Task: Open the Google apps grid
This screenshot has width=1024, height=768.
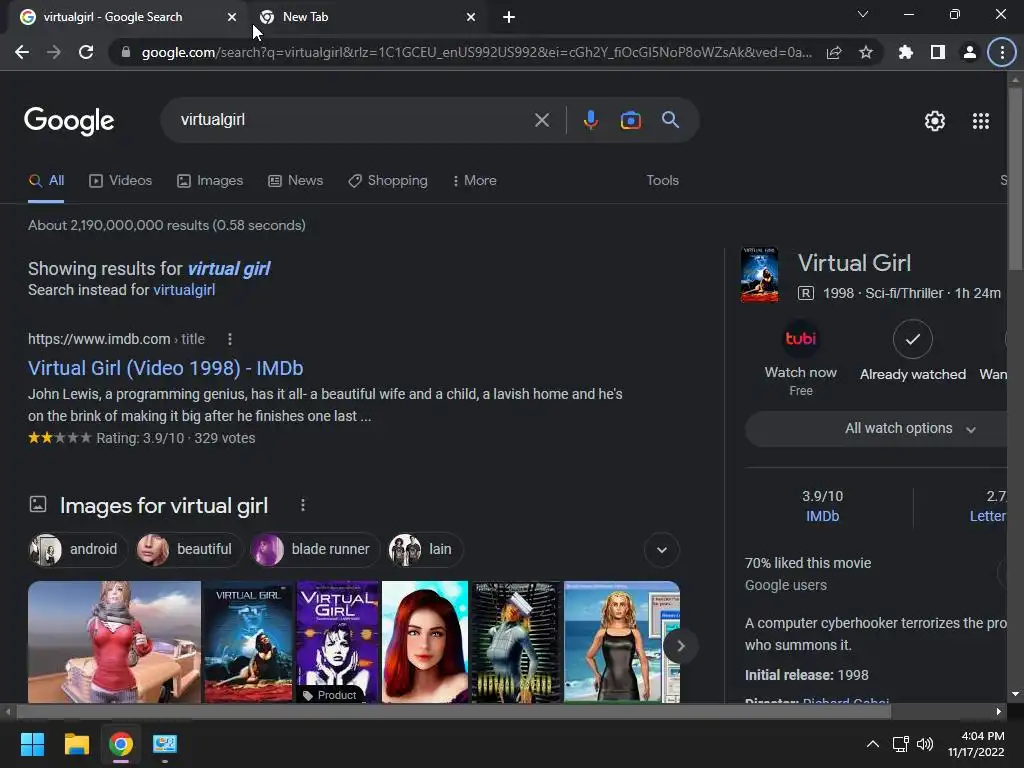Action: coord(980,121)
